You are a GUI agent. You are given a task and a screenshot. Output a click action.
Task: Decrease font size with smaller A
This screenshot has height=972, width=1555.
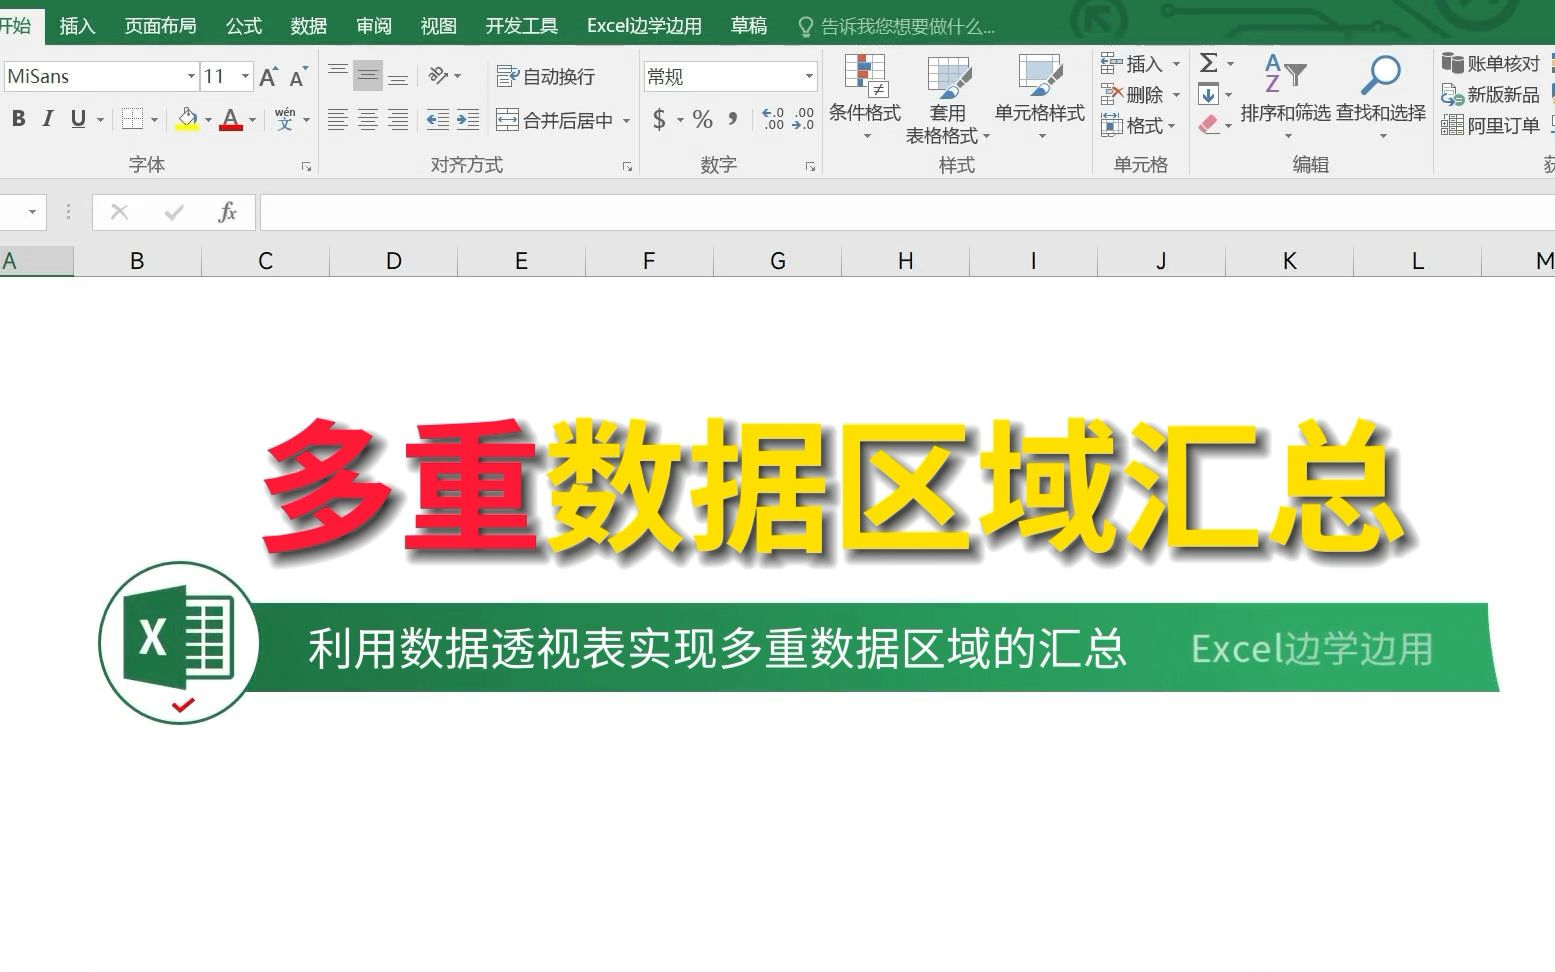click(298, 77)
